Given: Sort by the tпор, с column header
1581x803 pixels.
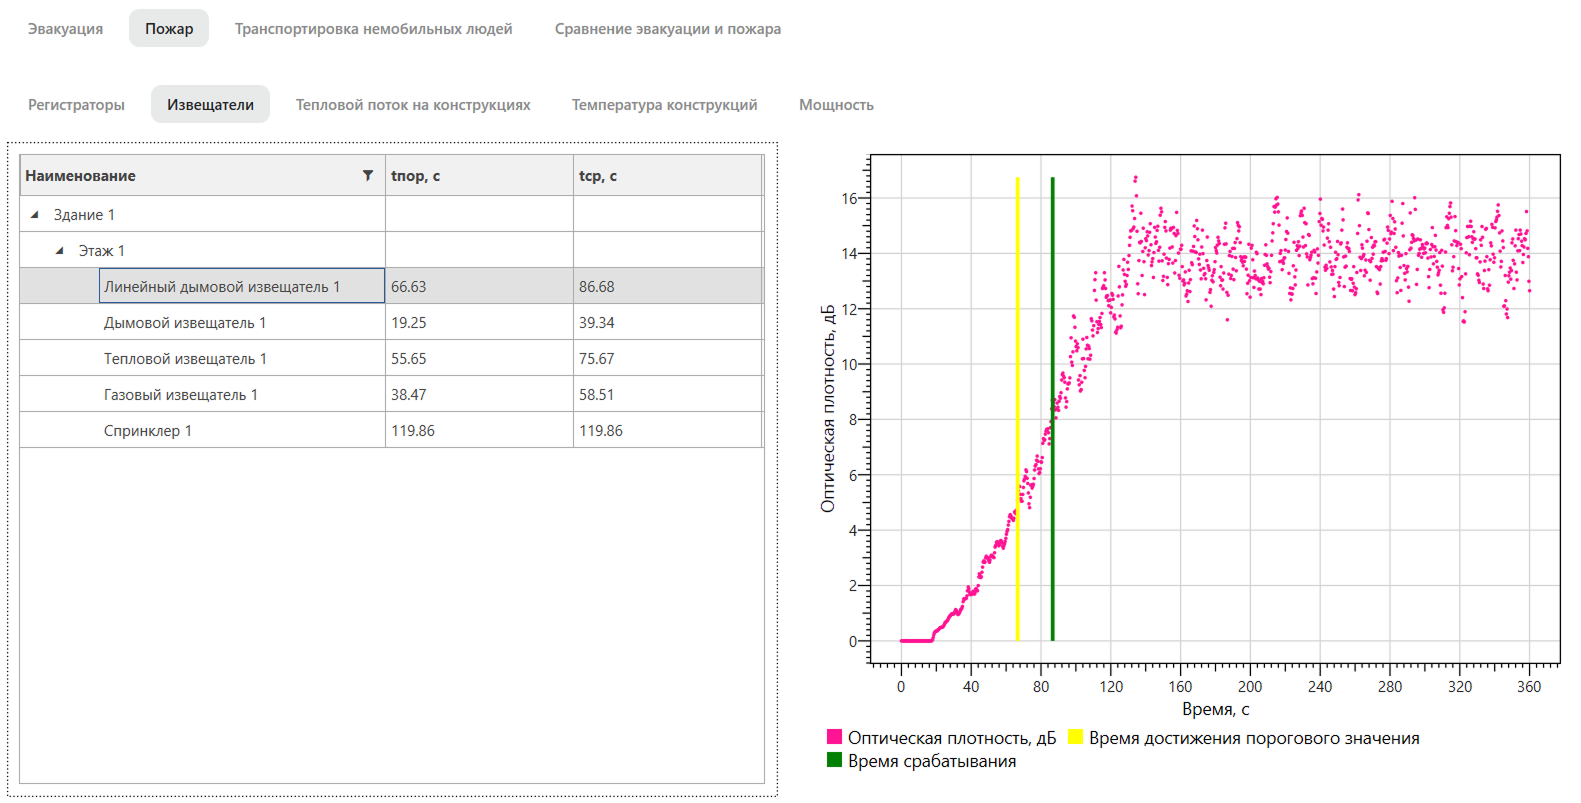Looking at the screenshot, I should (479, 175).
